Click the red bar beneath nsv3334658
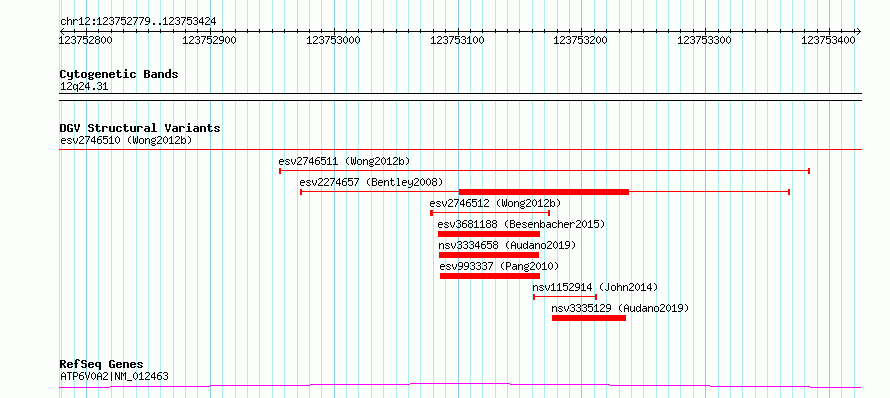Screen dimensions: 890x398 [489, 255]
